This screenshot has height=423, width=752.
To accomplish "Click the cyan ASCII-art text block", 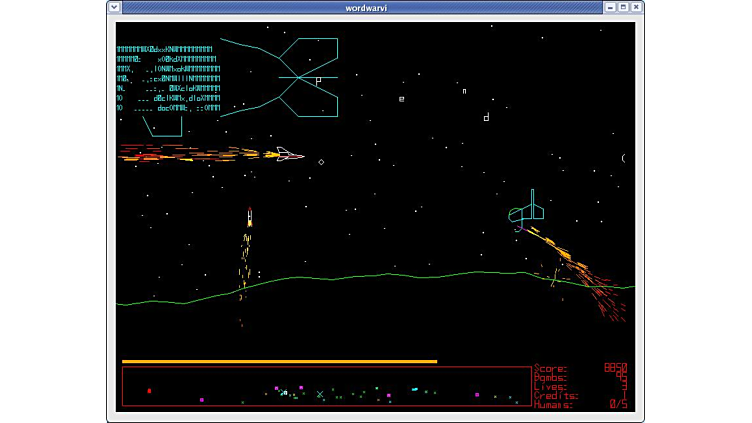I will 168,78.
